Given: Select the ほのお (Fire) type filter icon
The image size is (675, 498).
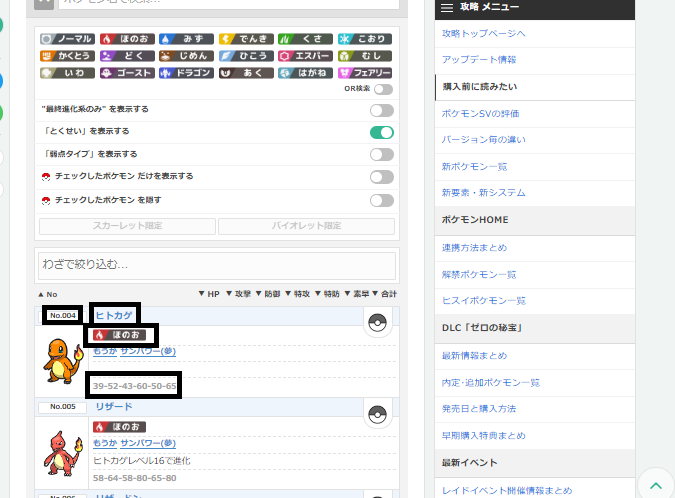Looking at the screenshot, I should click(x=126, y=38).
